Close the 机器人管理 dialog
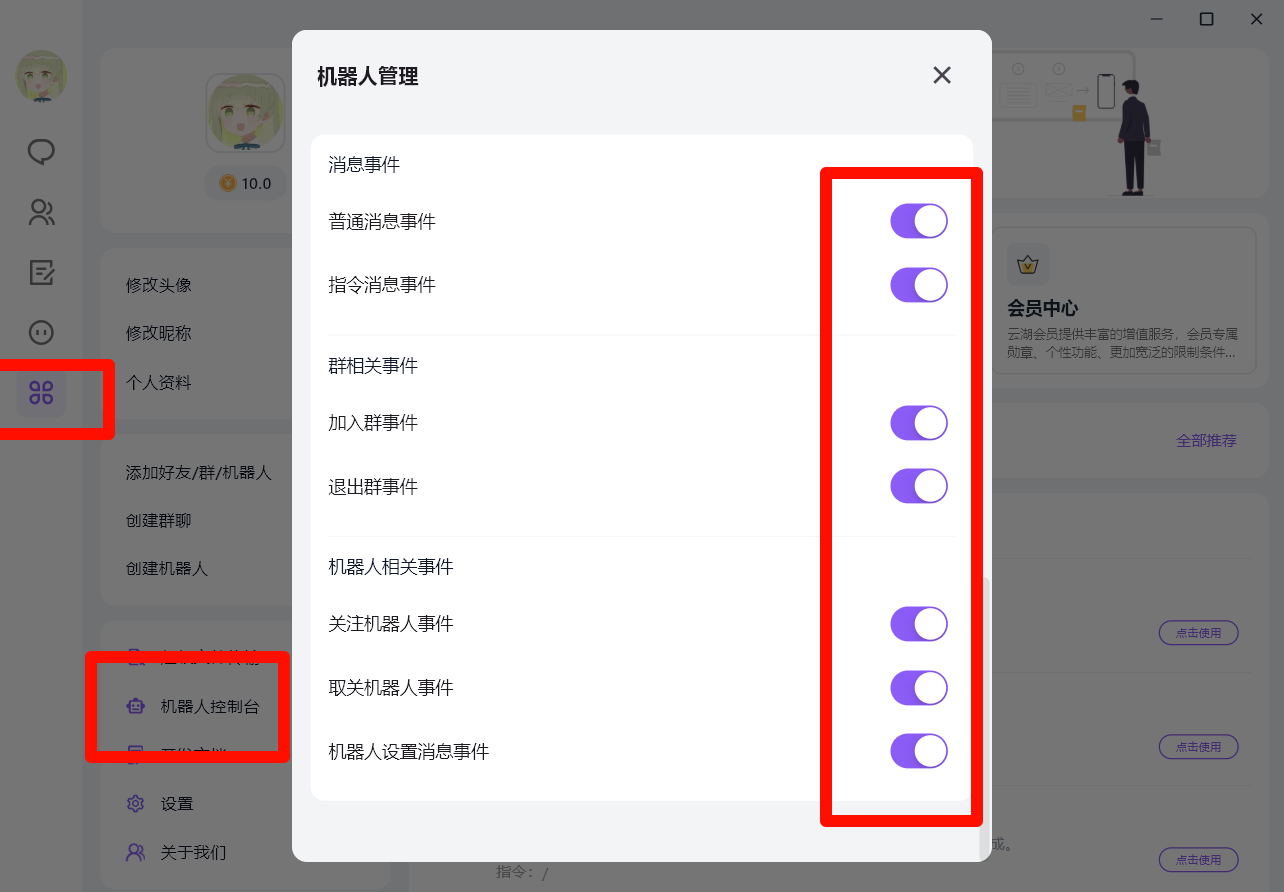The height and width of the screenshot is (892, 1284). click(941, 75)
